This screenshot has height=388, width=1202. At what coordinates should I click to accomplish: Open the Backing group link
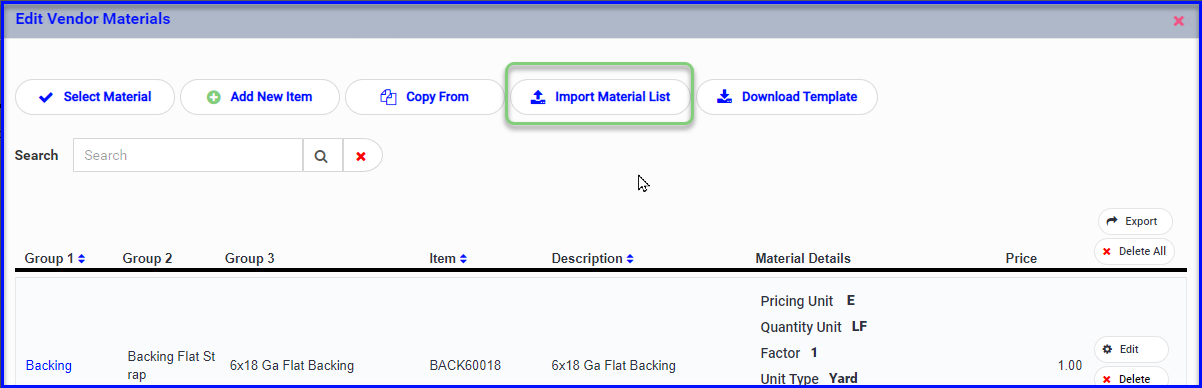(49, 366)
